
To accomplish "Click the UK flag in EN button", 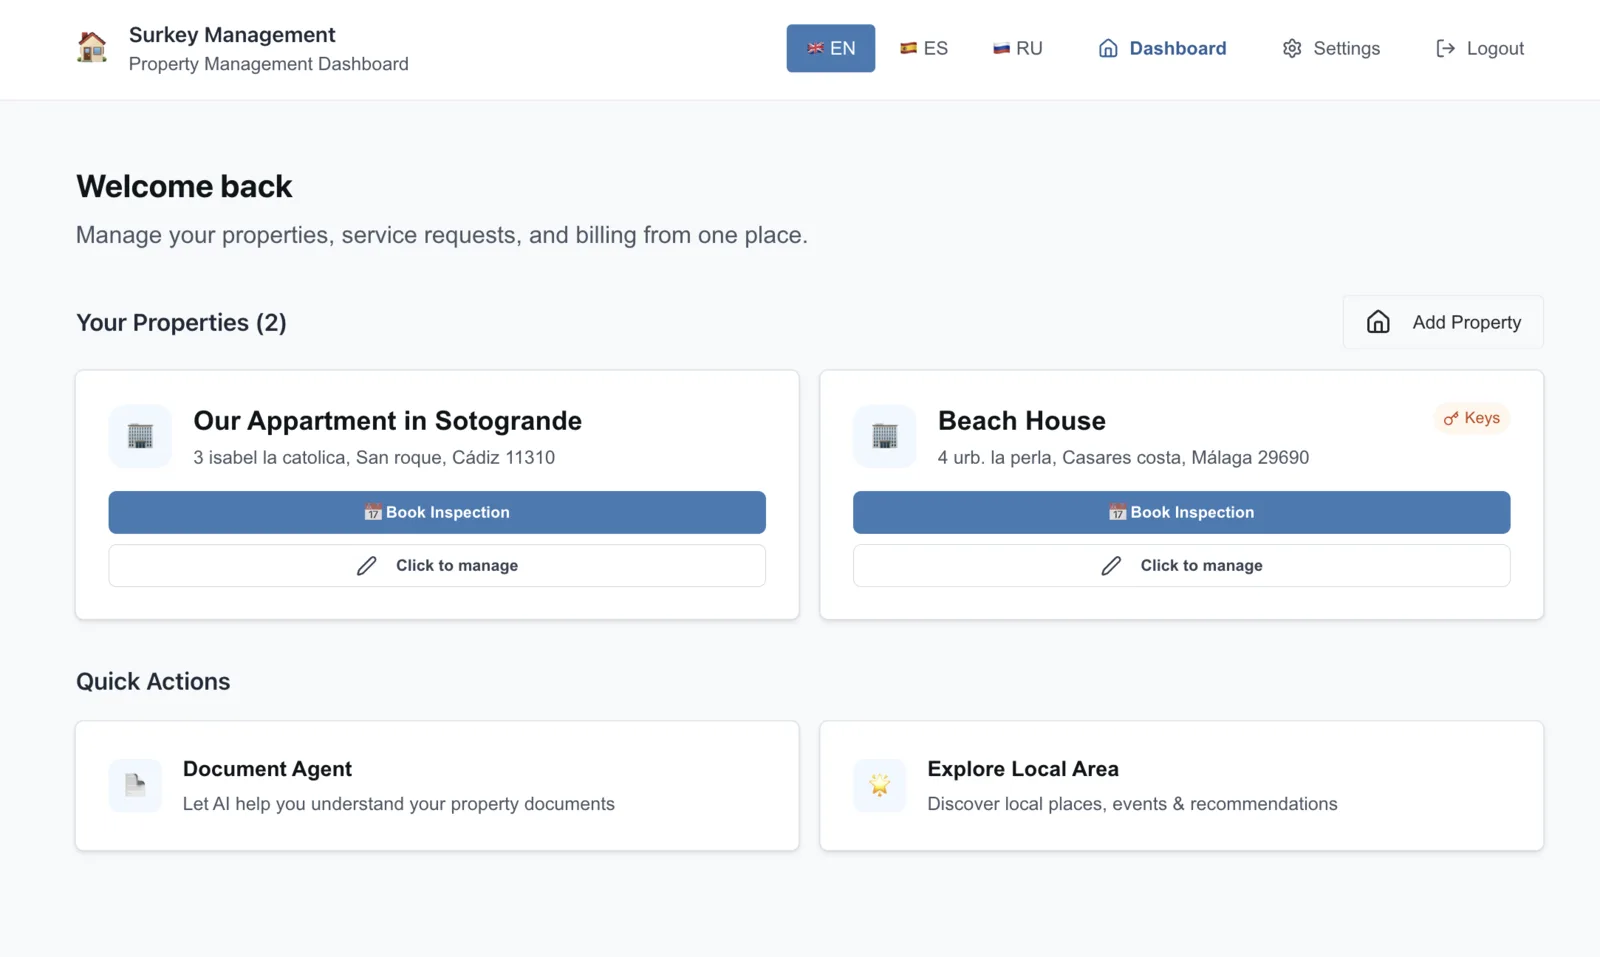I will 815,48.
